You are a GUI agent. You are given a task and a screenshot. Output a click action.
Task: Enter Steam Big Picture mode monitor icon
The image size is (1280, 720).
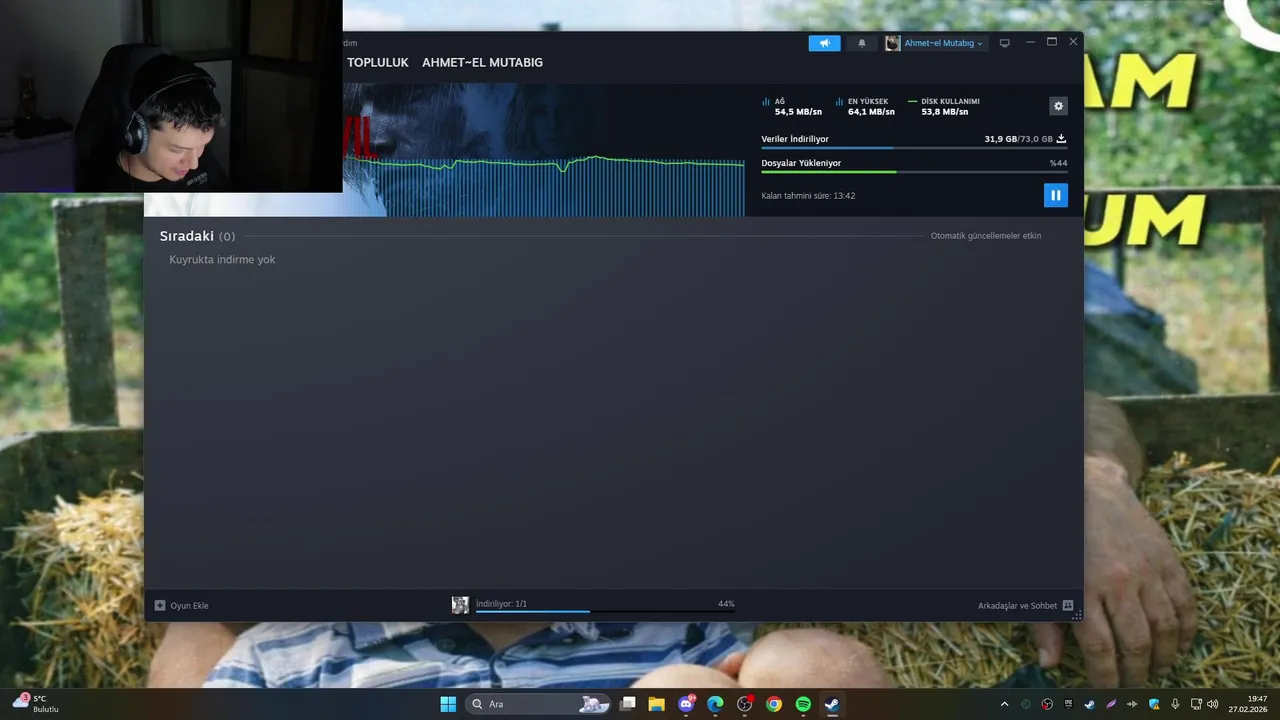[1005, 43]
